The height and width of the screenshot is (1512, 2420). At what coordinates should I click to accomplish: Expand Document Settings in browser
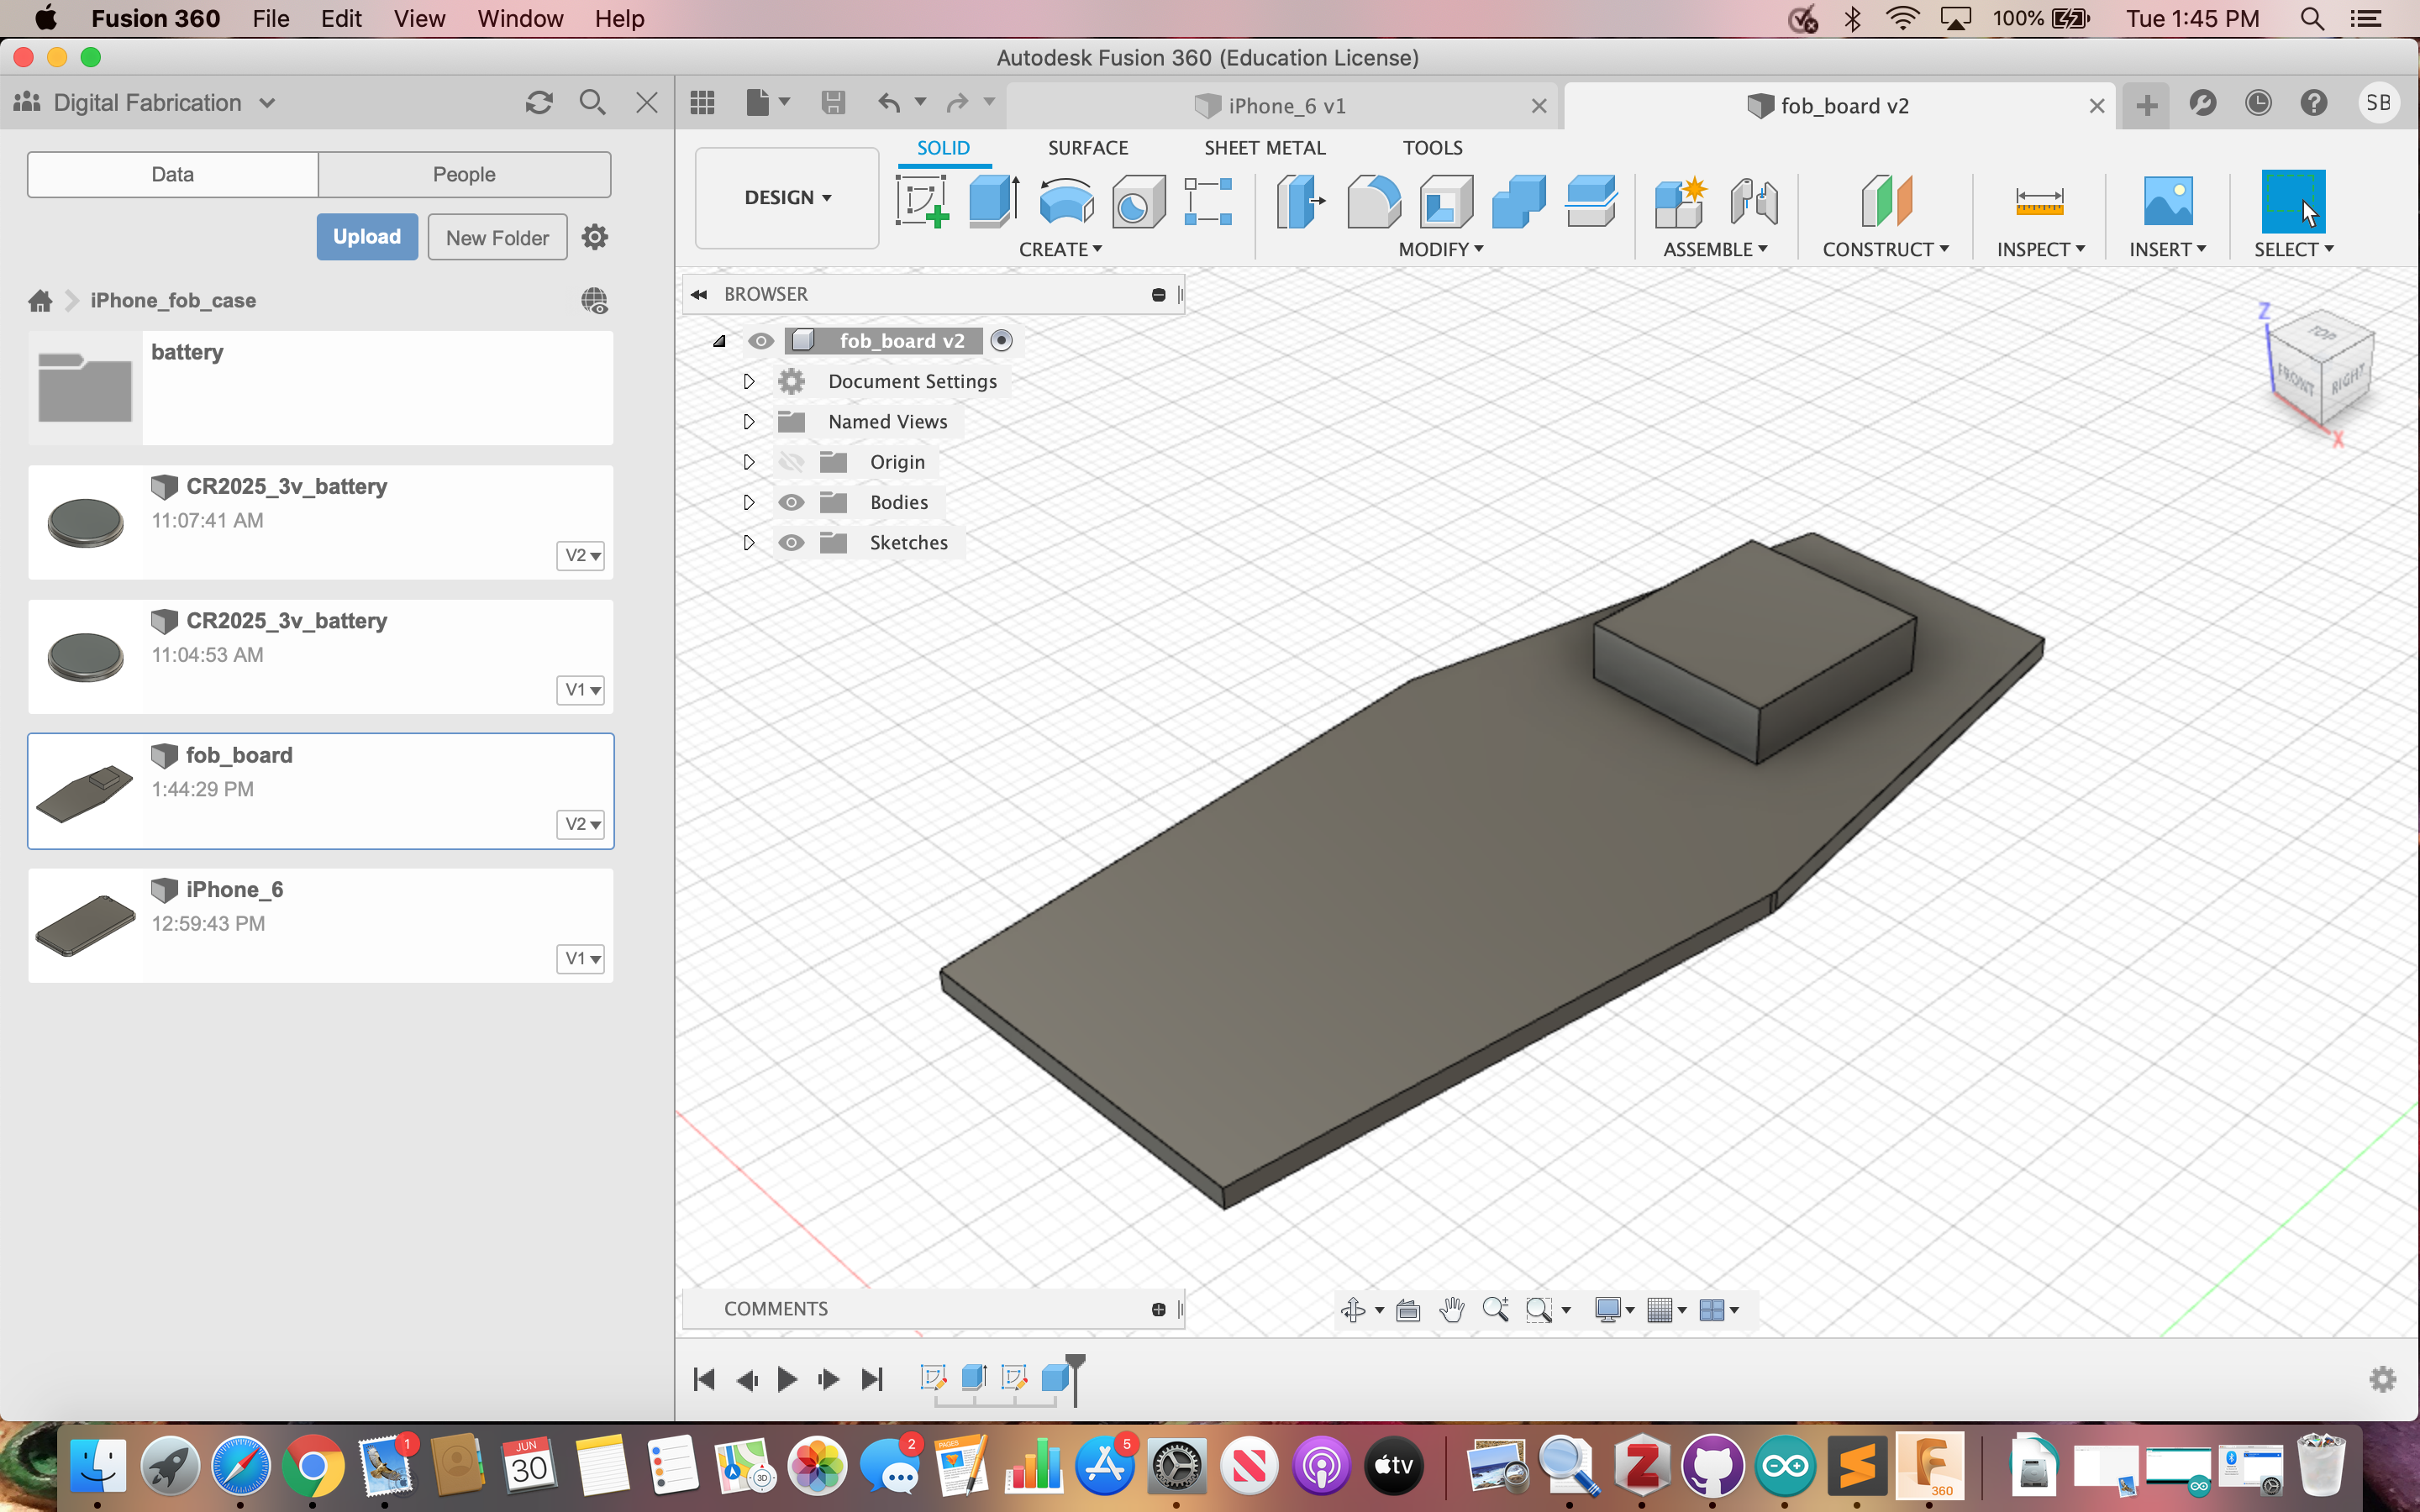(750, 380)
